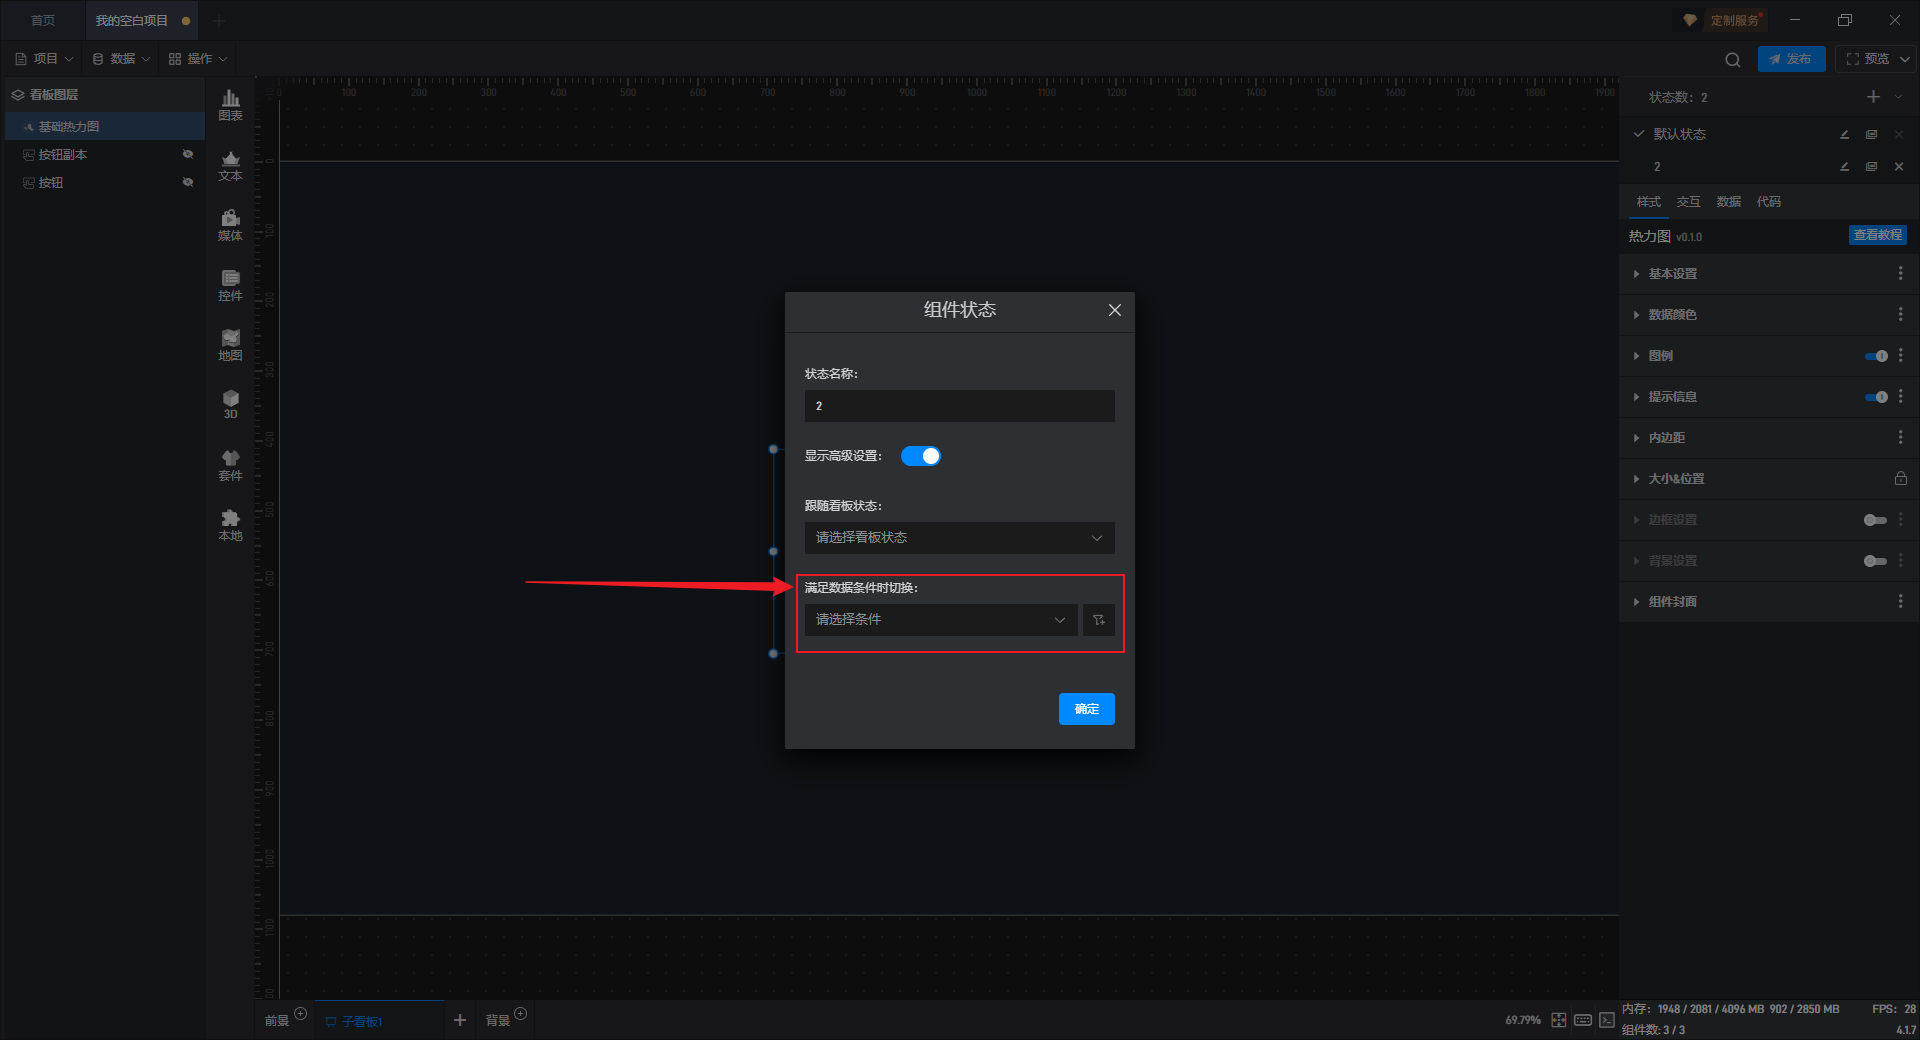Duplicate the 默认状态 state
Image resolution: width=1920 pixels, height=1040 pixels.
coord(1871,134)
